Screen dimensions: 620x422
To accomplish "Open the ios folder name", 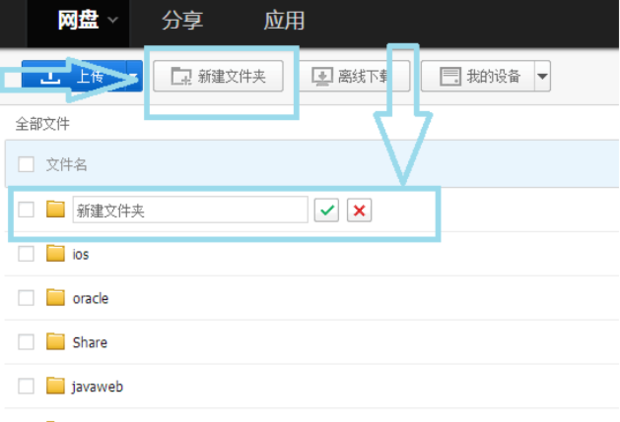I will (81, 254).
